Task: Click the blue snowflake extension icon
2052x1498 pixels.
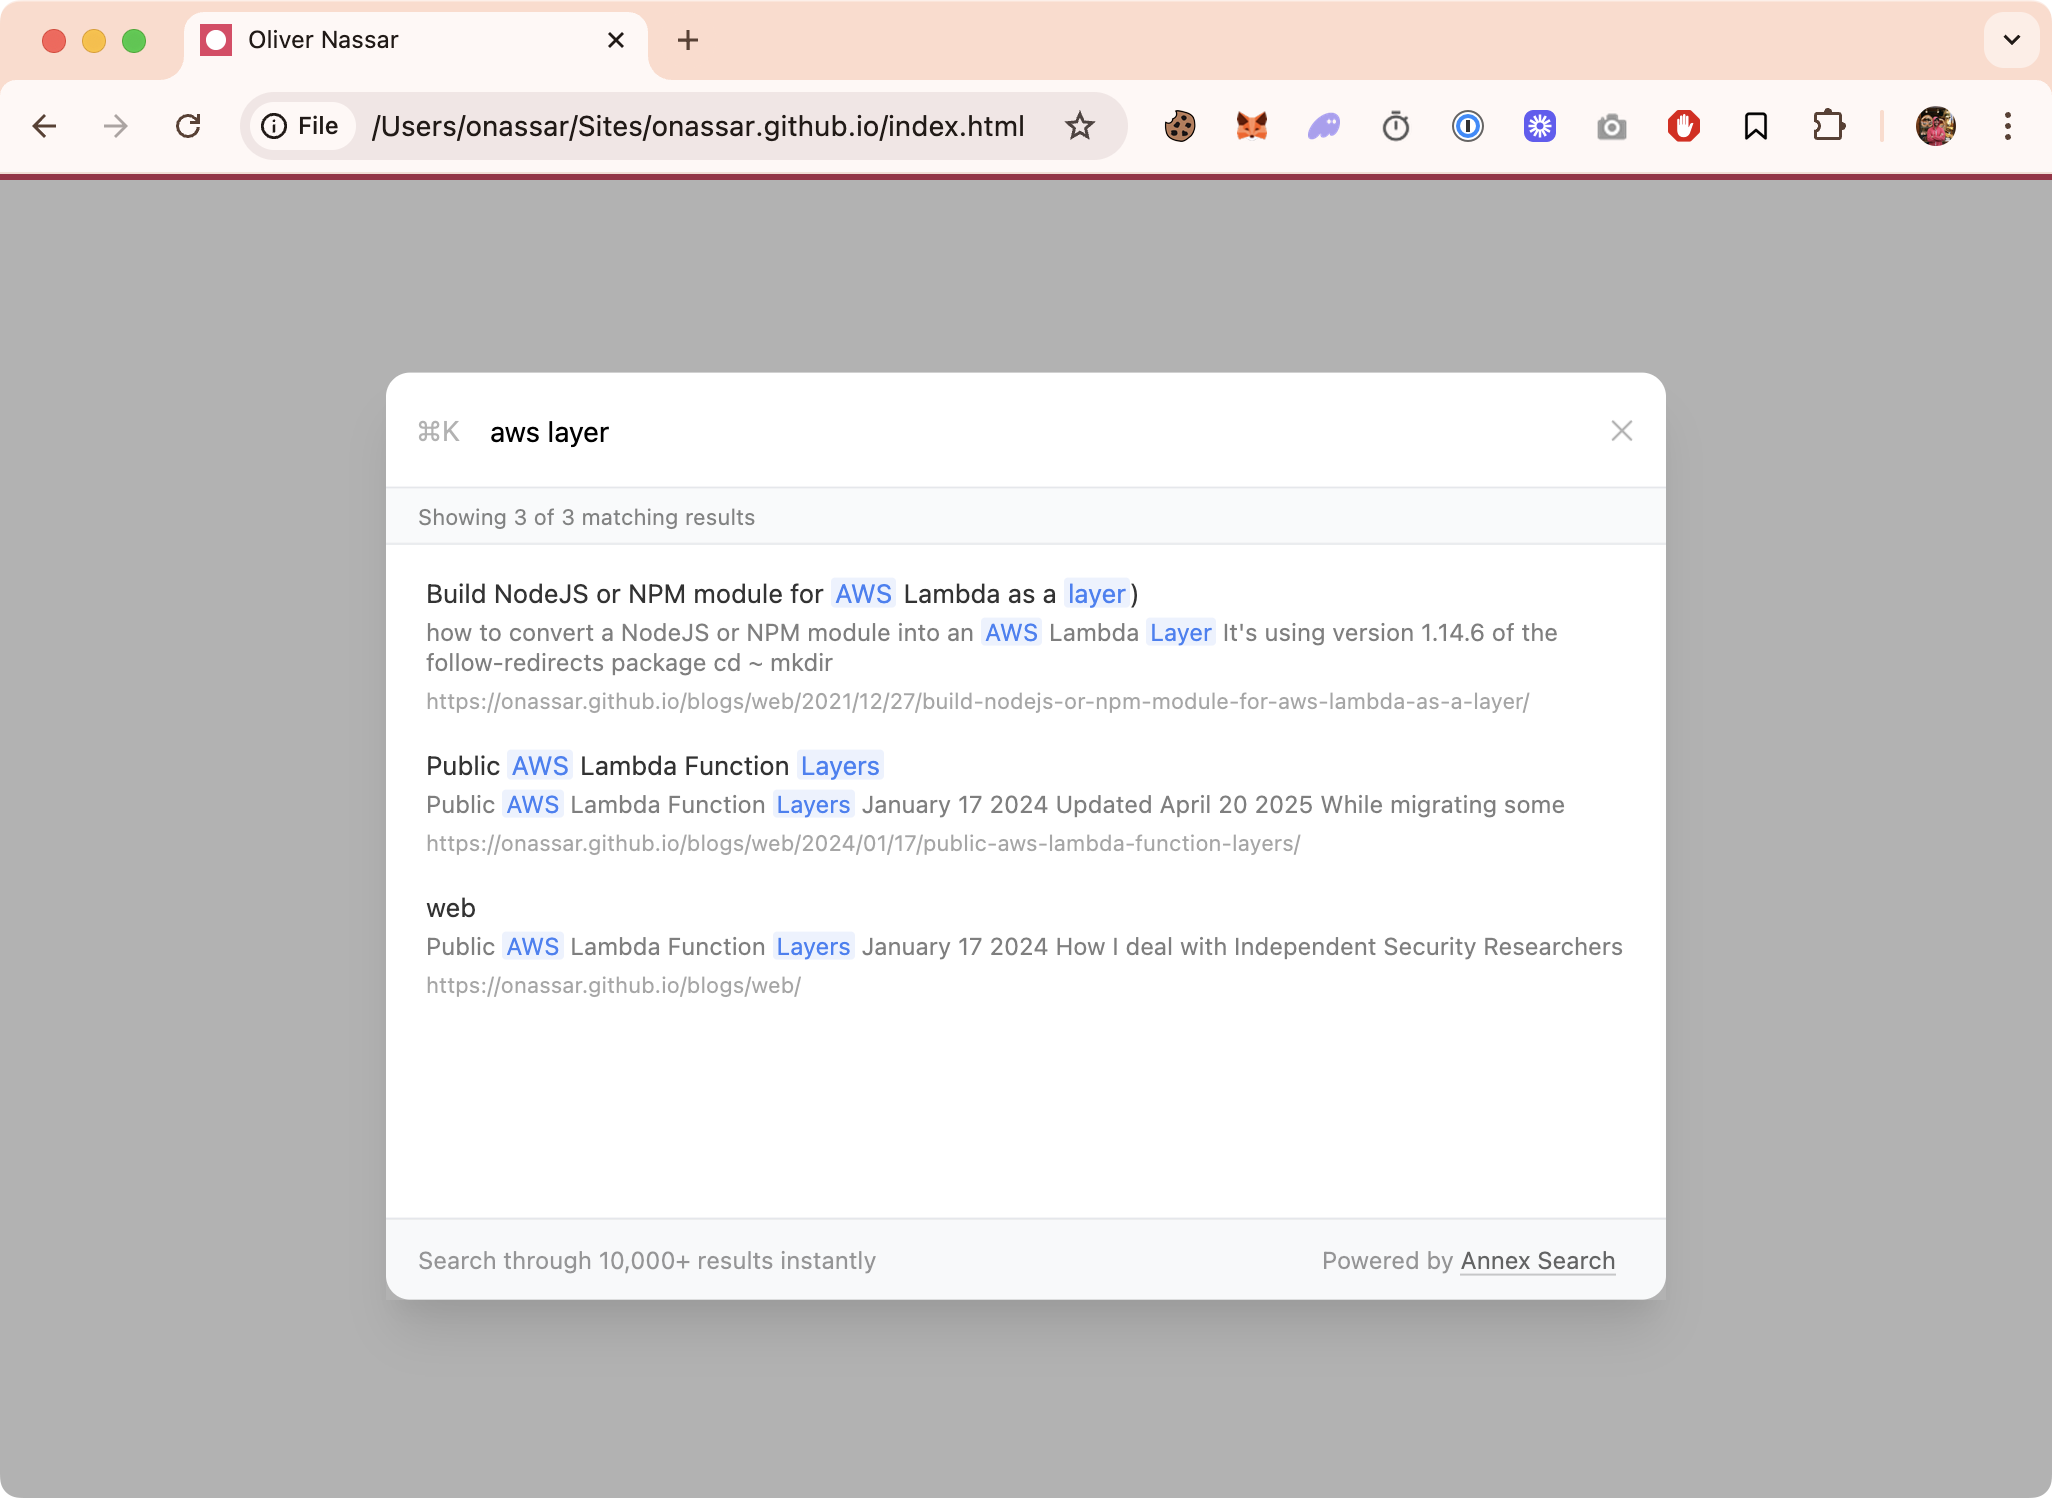Action: (1540, 126)
